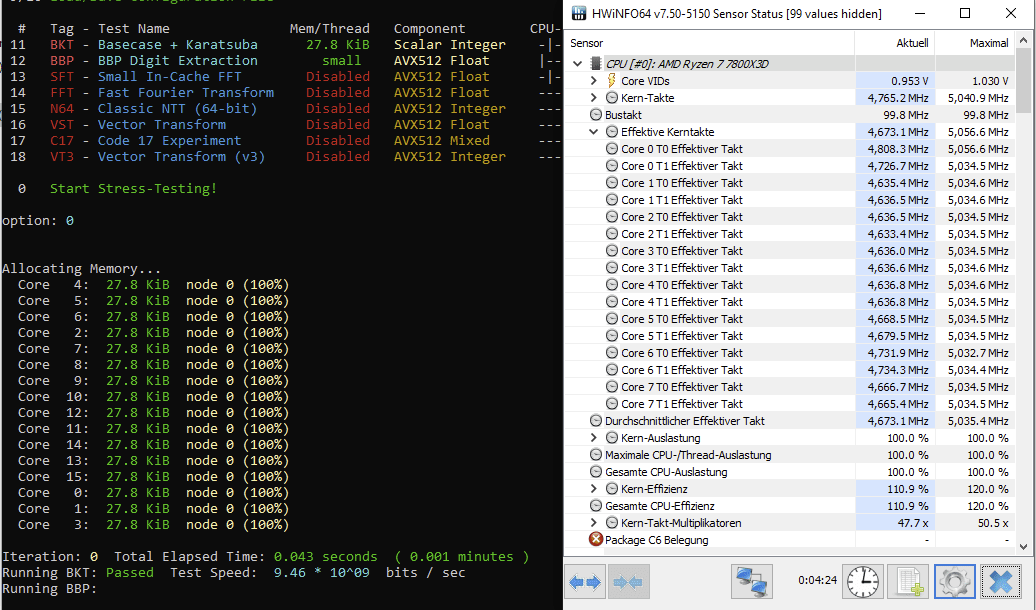1036x610 pixels.
Task: Click the 0:04:24 elapsed timer display
Action: [817, 580]
